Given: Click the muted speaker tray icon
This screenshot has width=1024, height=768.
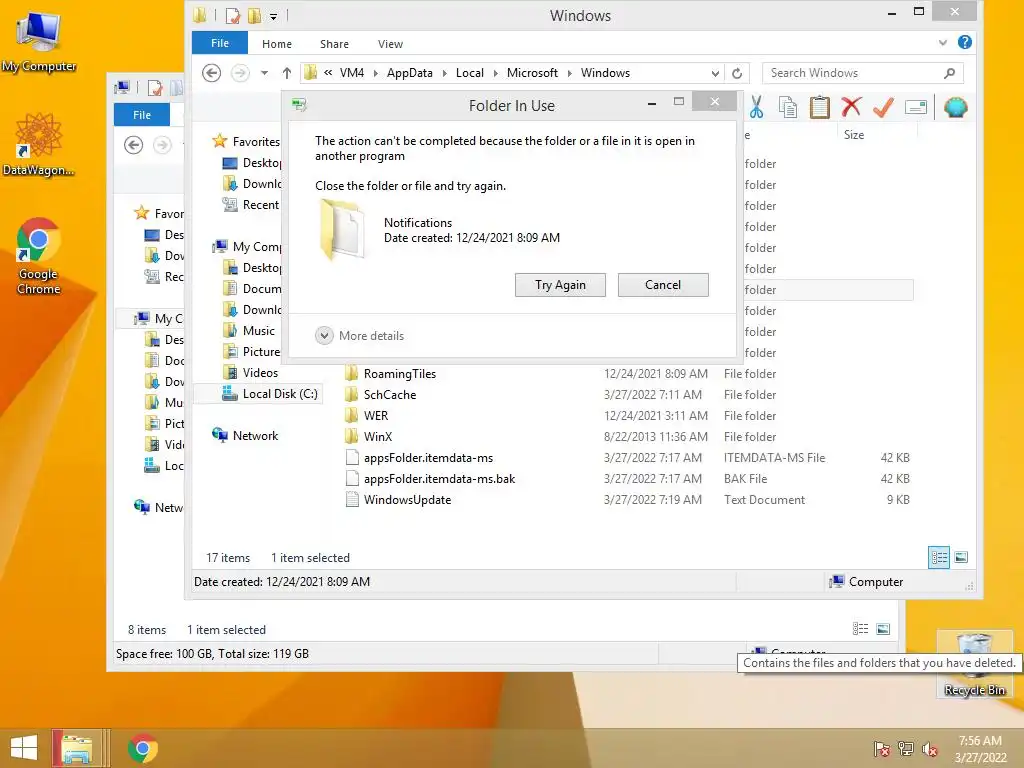Looking at the screenshot, I should [x=929, y=749].
